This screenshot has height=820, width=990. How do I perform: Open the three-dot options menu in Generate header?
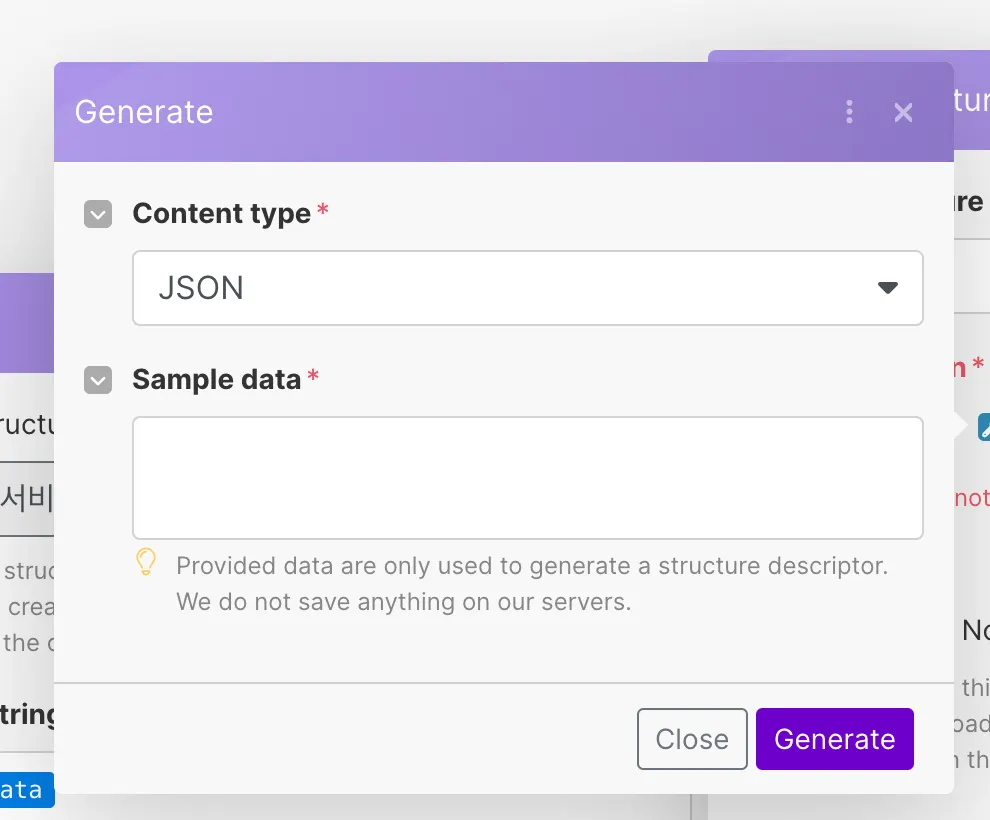849,112
